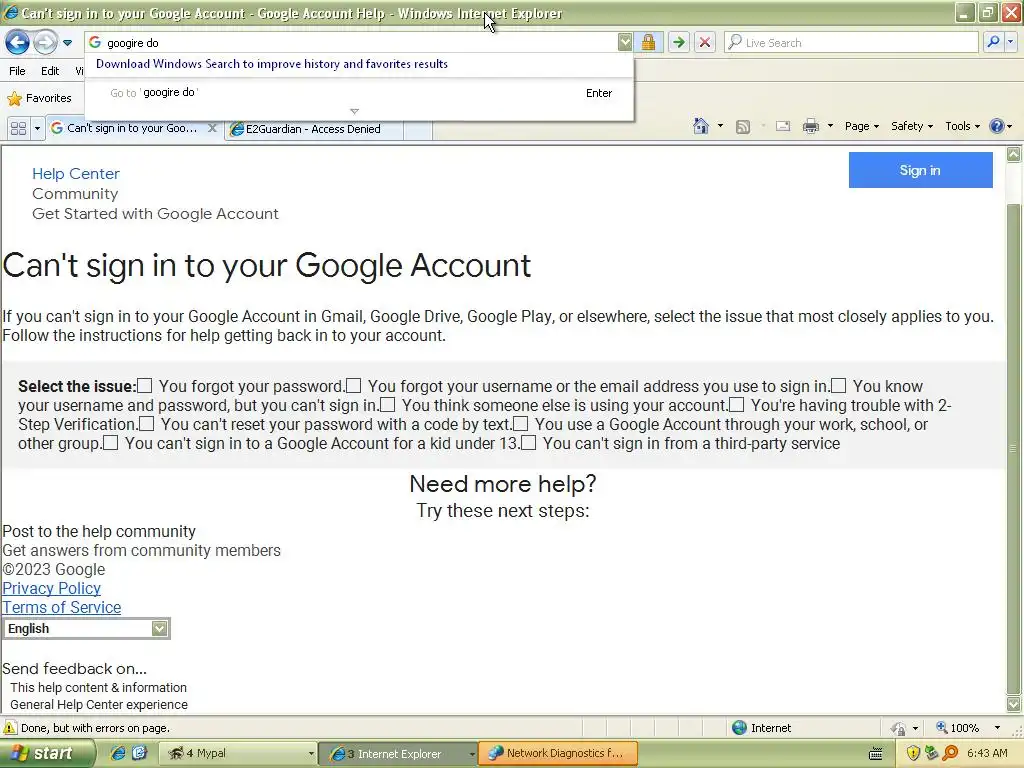Click the RSS feeds icon
The image size is (1024, 768).
click(743, 127)
